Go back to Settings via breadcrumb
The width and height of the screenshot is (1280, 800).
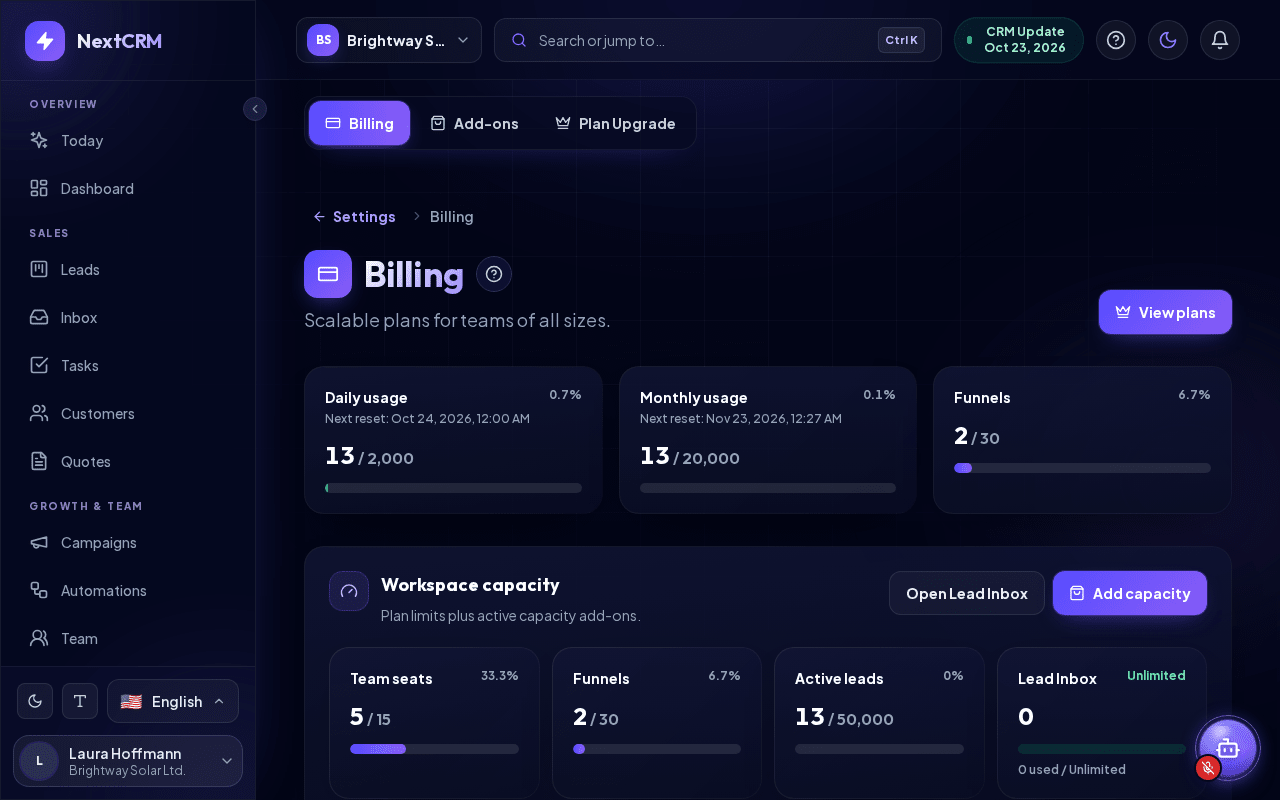[354, 217]
